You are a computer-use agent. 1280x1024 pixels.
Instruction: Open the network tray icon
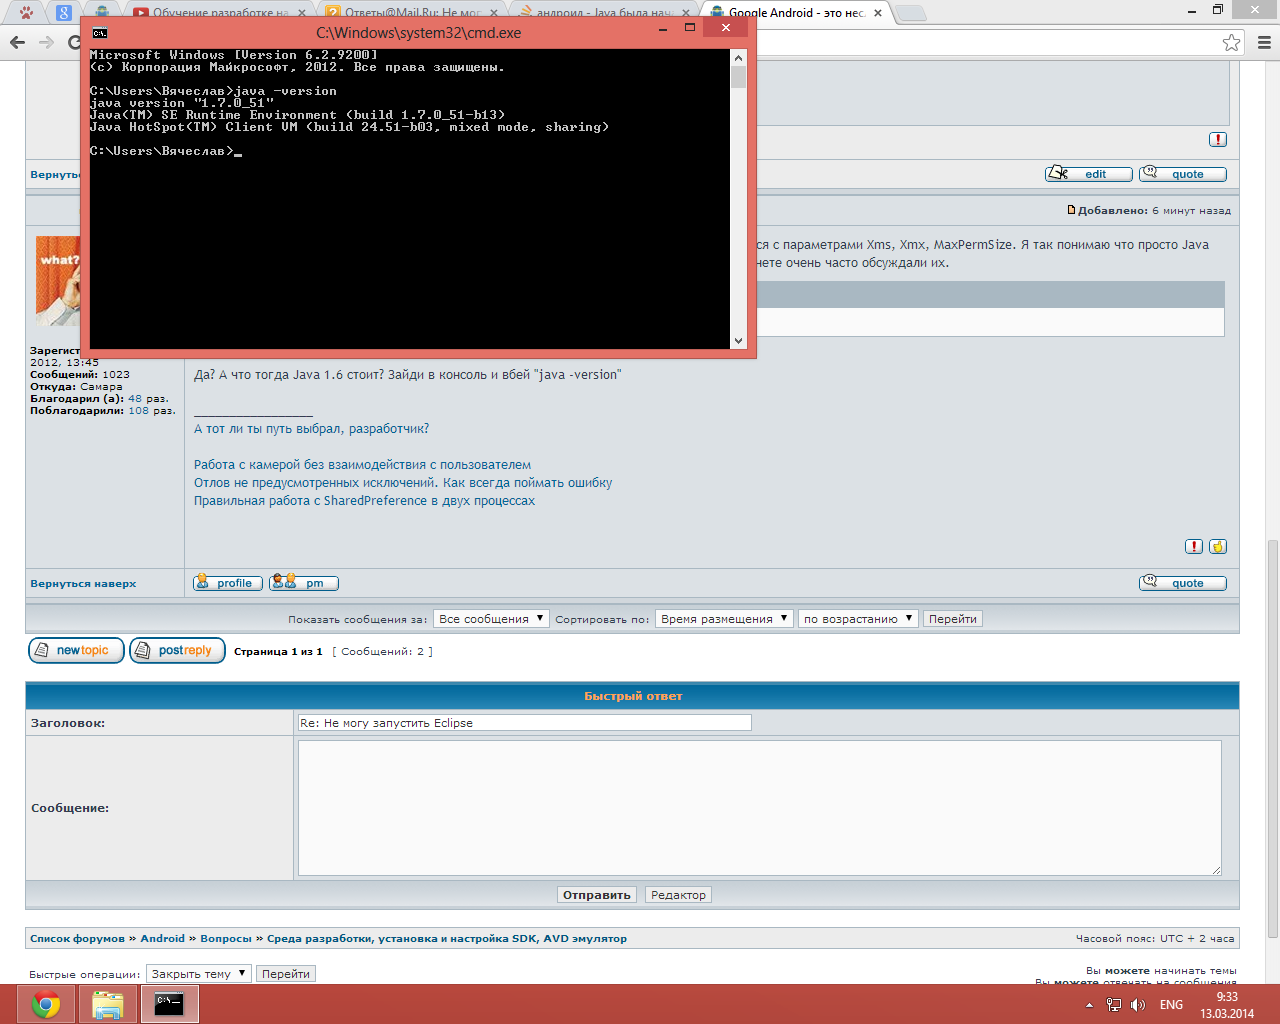1114,1005
